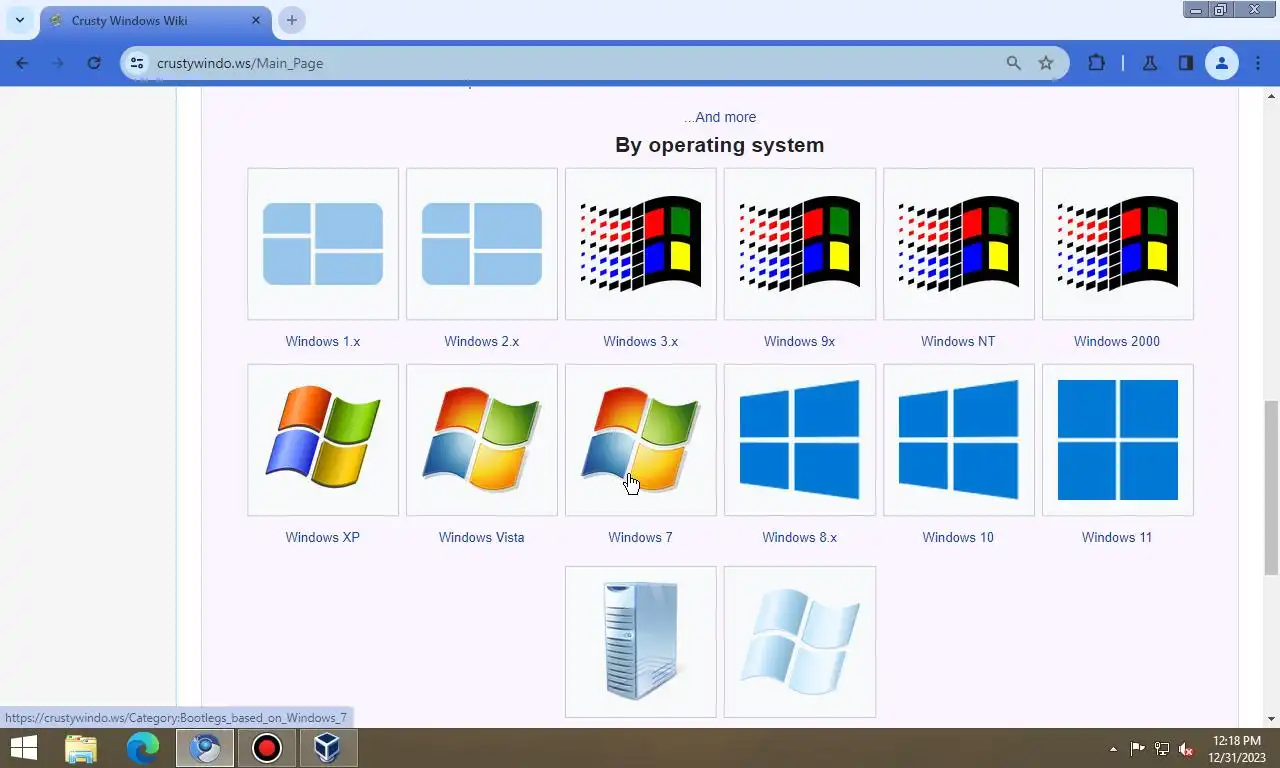Open the Windows 11 logo image
This screenshot has width=1280, height=768.
click(1118, 440)
